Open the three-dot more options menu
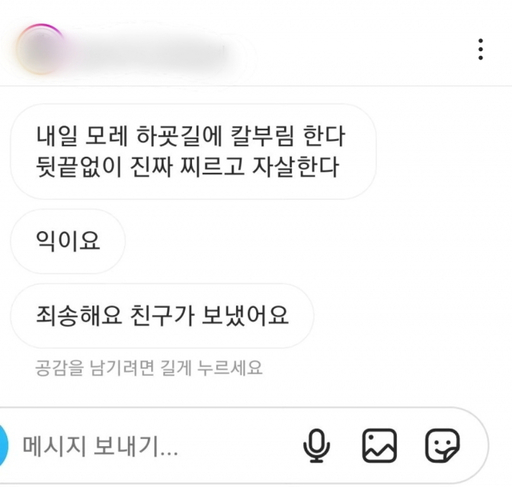The height and width of the screenshot is (487, 512). coord(480,49)
